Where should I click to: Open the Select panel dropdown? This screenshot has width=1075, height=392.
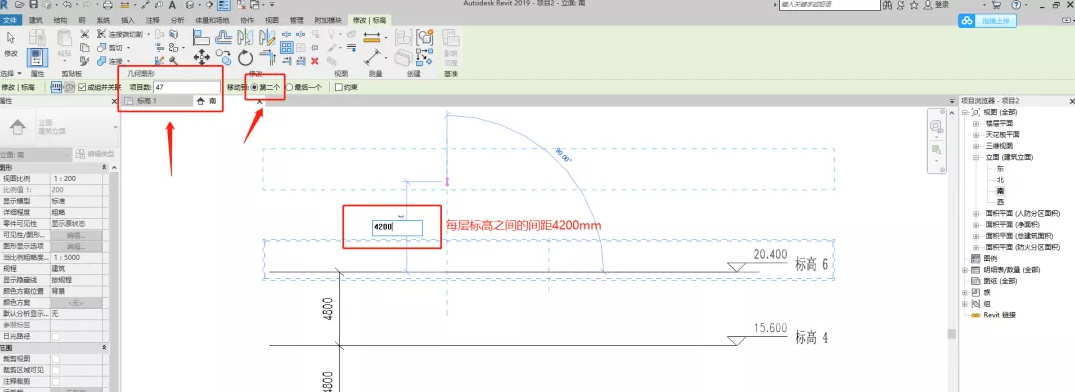11,73
